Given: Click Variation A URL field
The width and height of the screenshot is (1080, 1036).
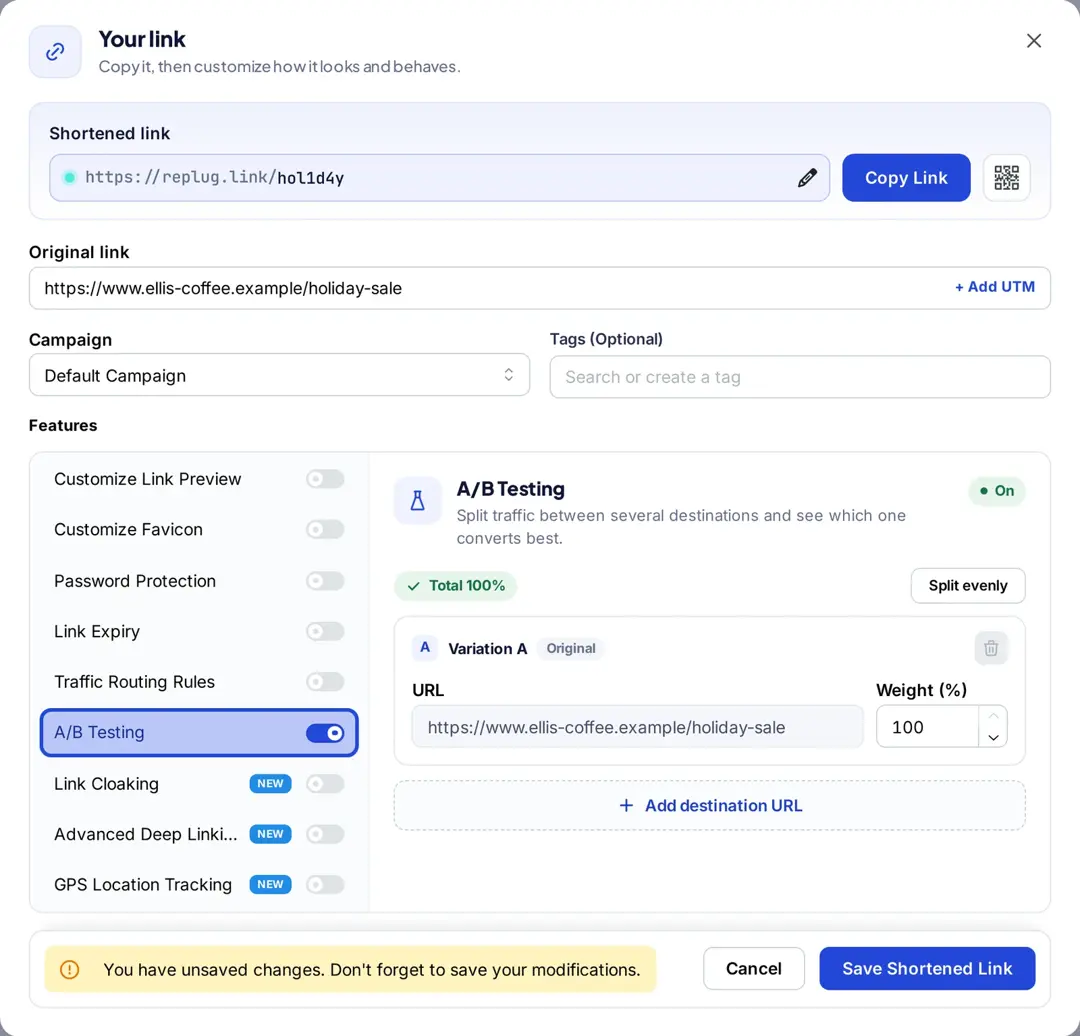Looking at the screenshot, I should [x=637, y=727].
